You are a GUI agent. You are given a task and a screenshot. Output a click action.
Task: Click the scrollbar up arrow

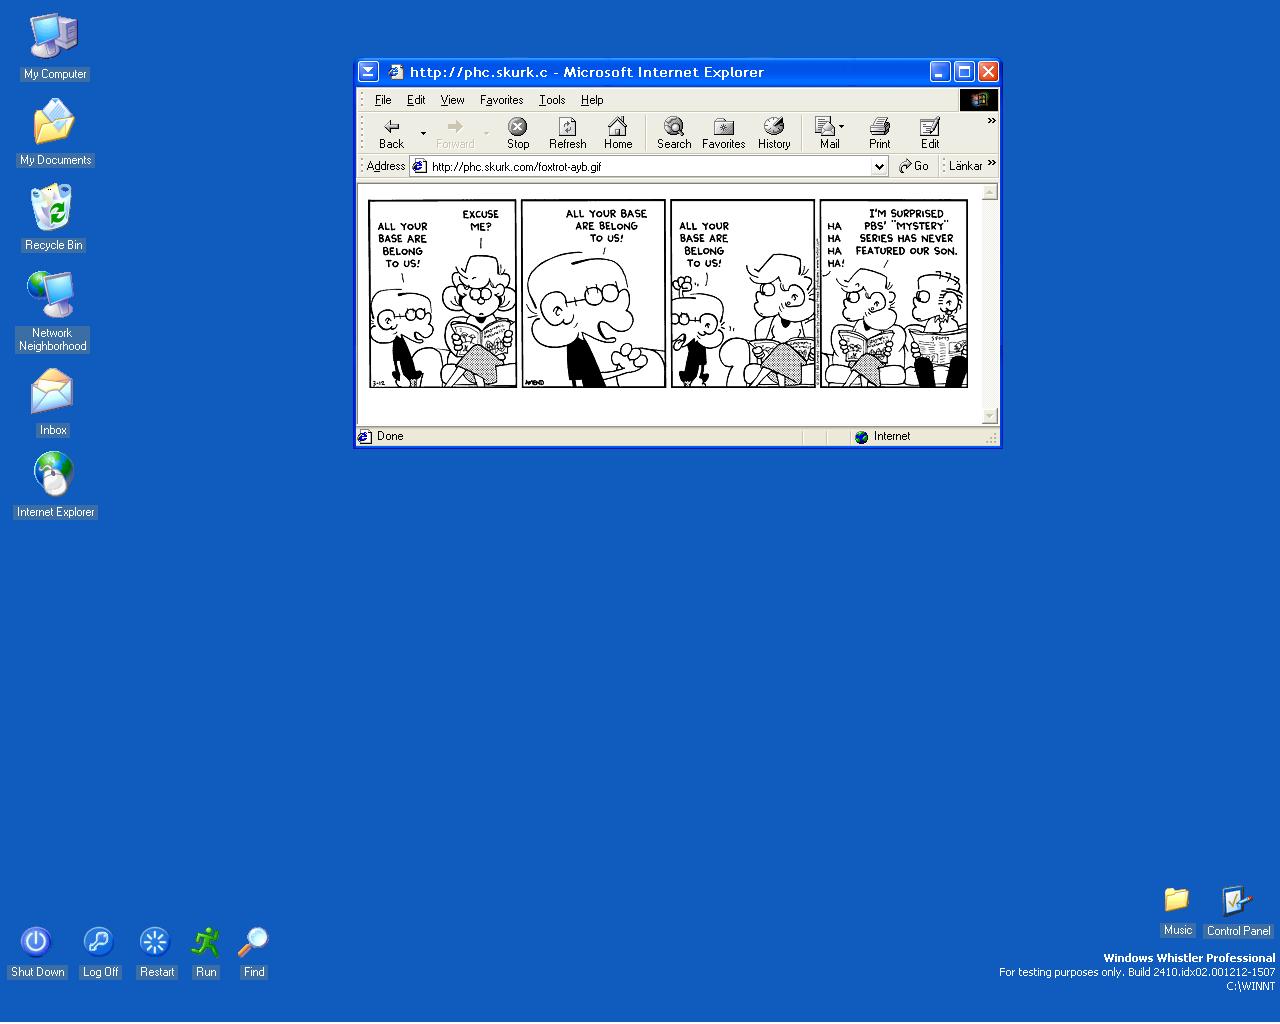(990, 191)
